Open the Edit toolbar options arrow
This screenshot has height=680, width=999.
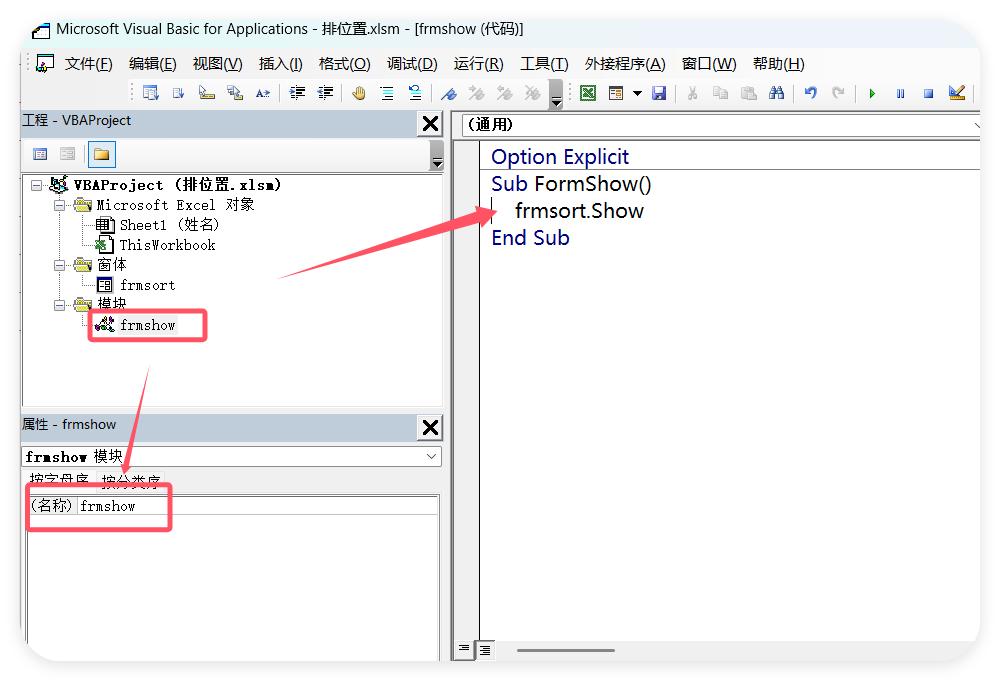point(556,94)
